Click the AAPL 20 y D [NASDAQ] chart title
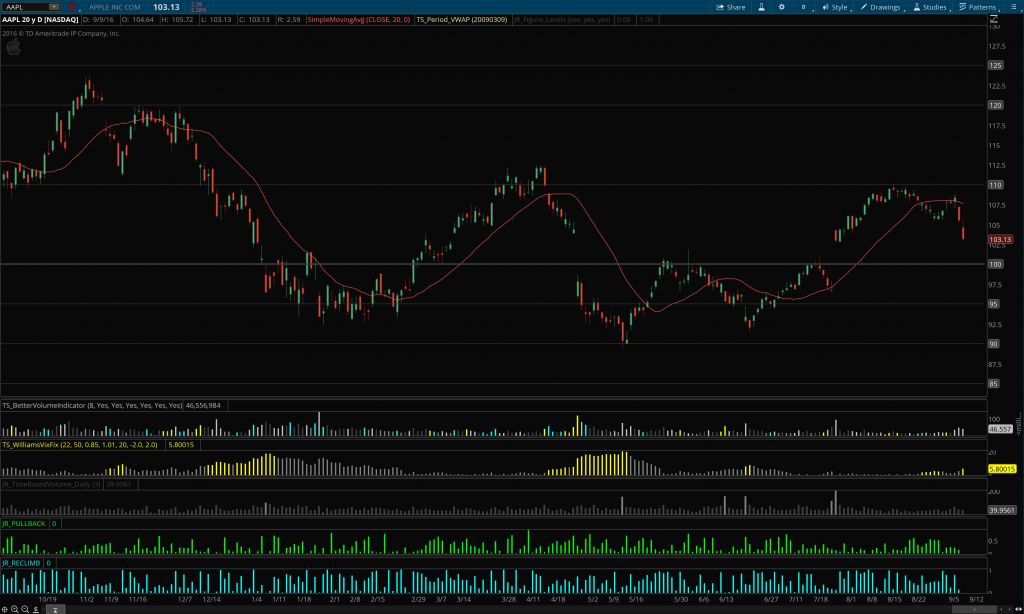Screen dimensions: 1024x614 [x=40, y=20]
